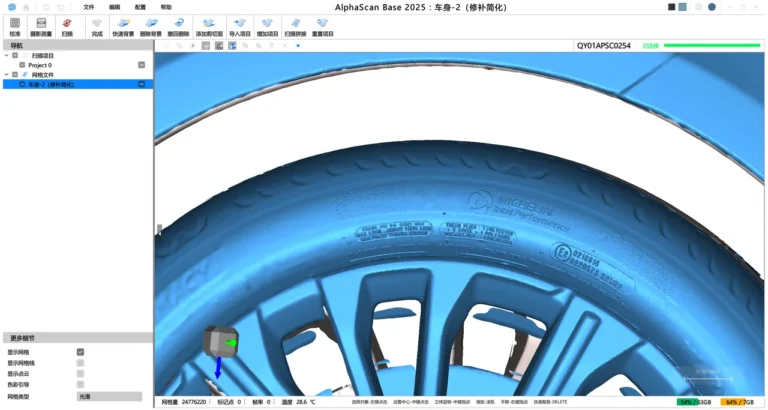Select Project 0 in the navigation tree
Image resolution: width=768 pixels, height=410 pixels.
(x=42, y=64)
